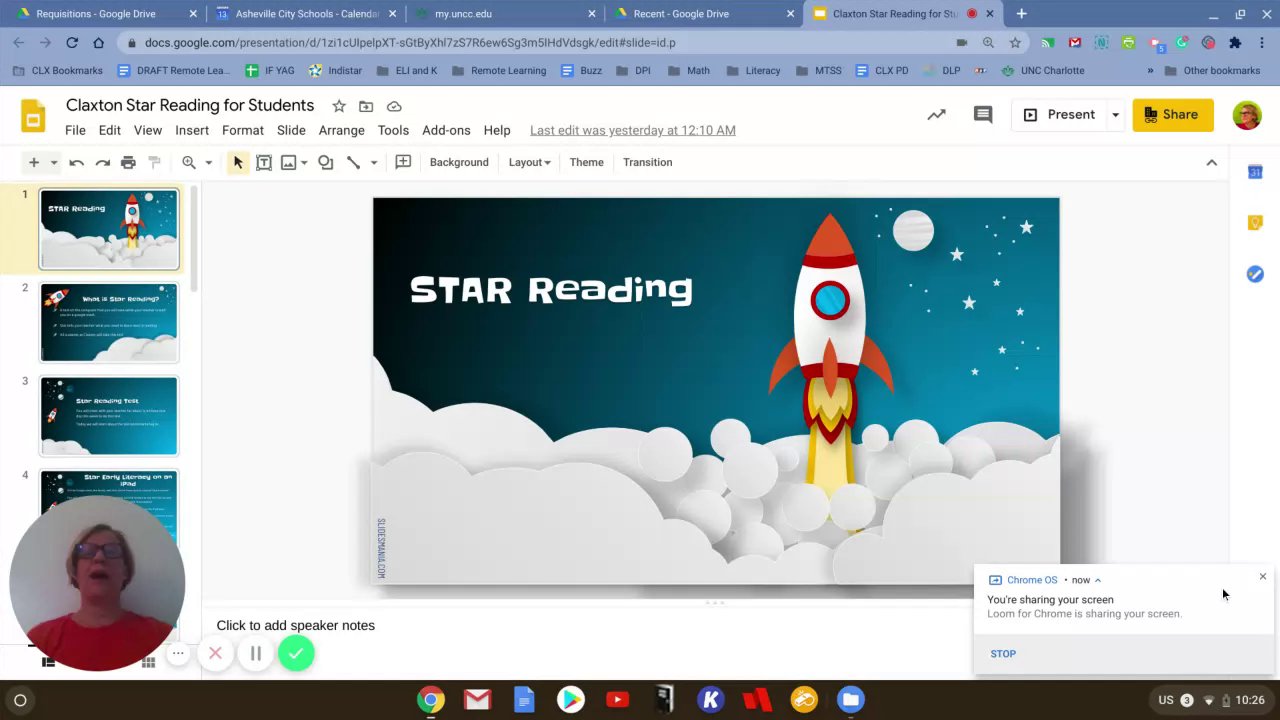This screenshot has width=1280, height=720.
Task: Open Google Tasks side panel icon
Action: pos(1255,274)
